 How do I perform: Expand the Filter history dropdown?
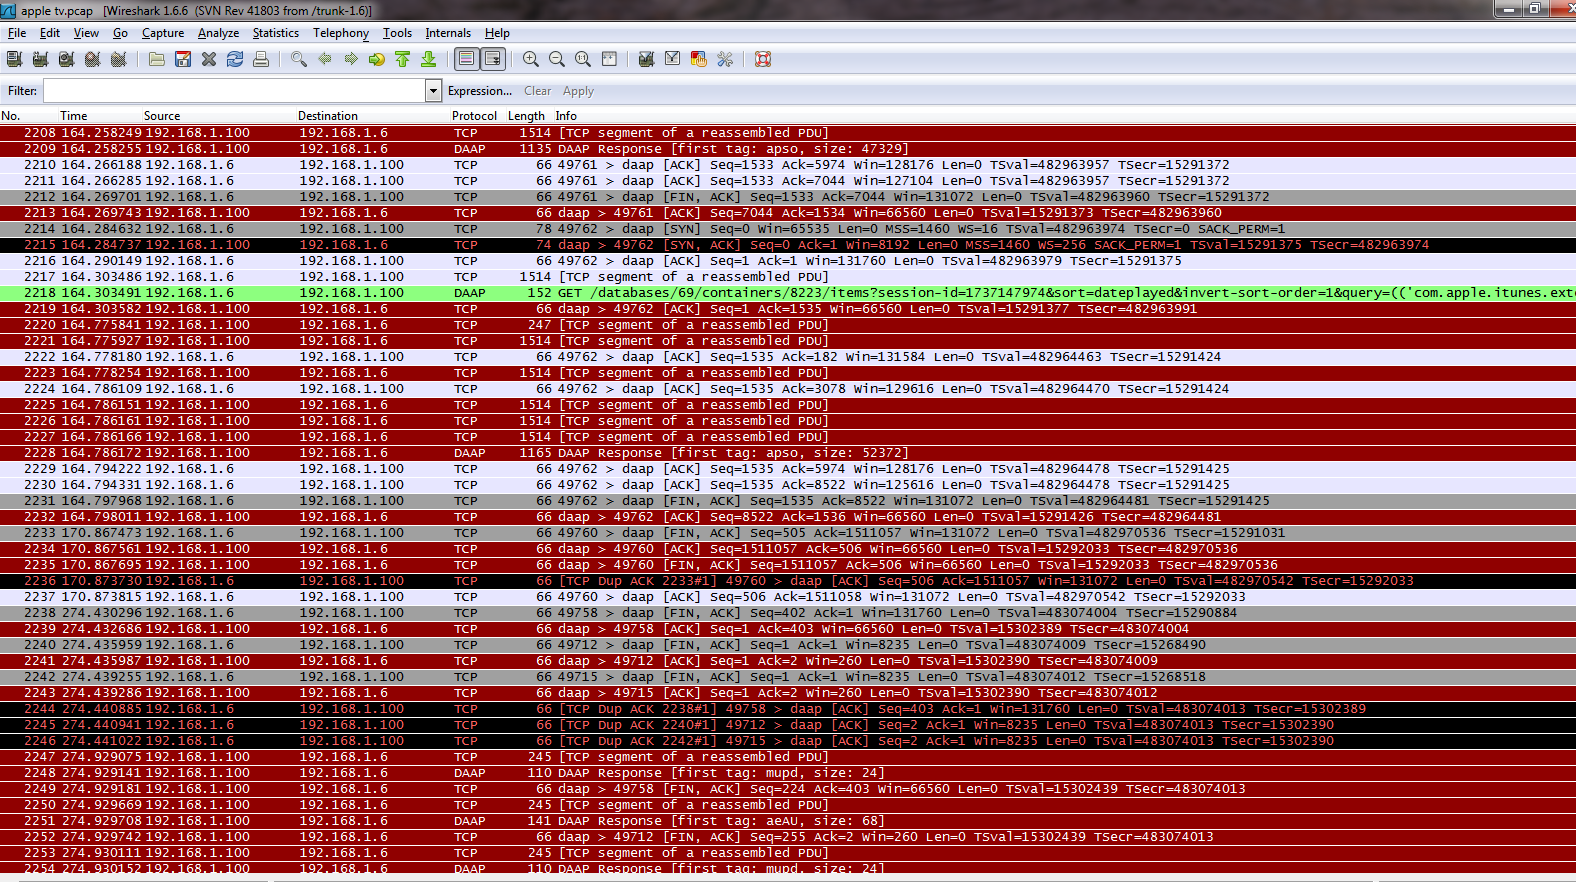pos(433,91)
